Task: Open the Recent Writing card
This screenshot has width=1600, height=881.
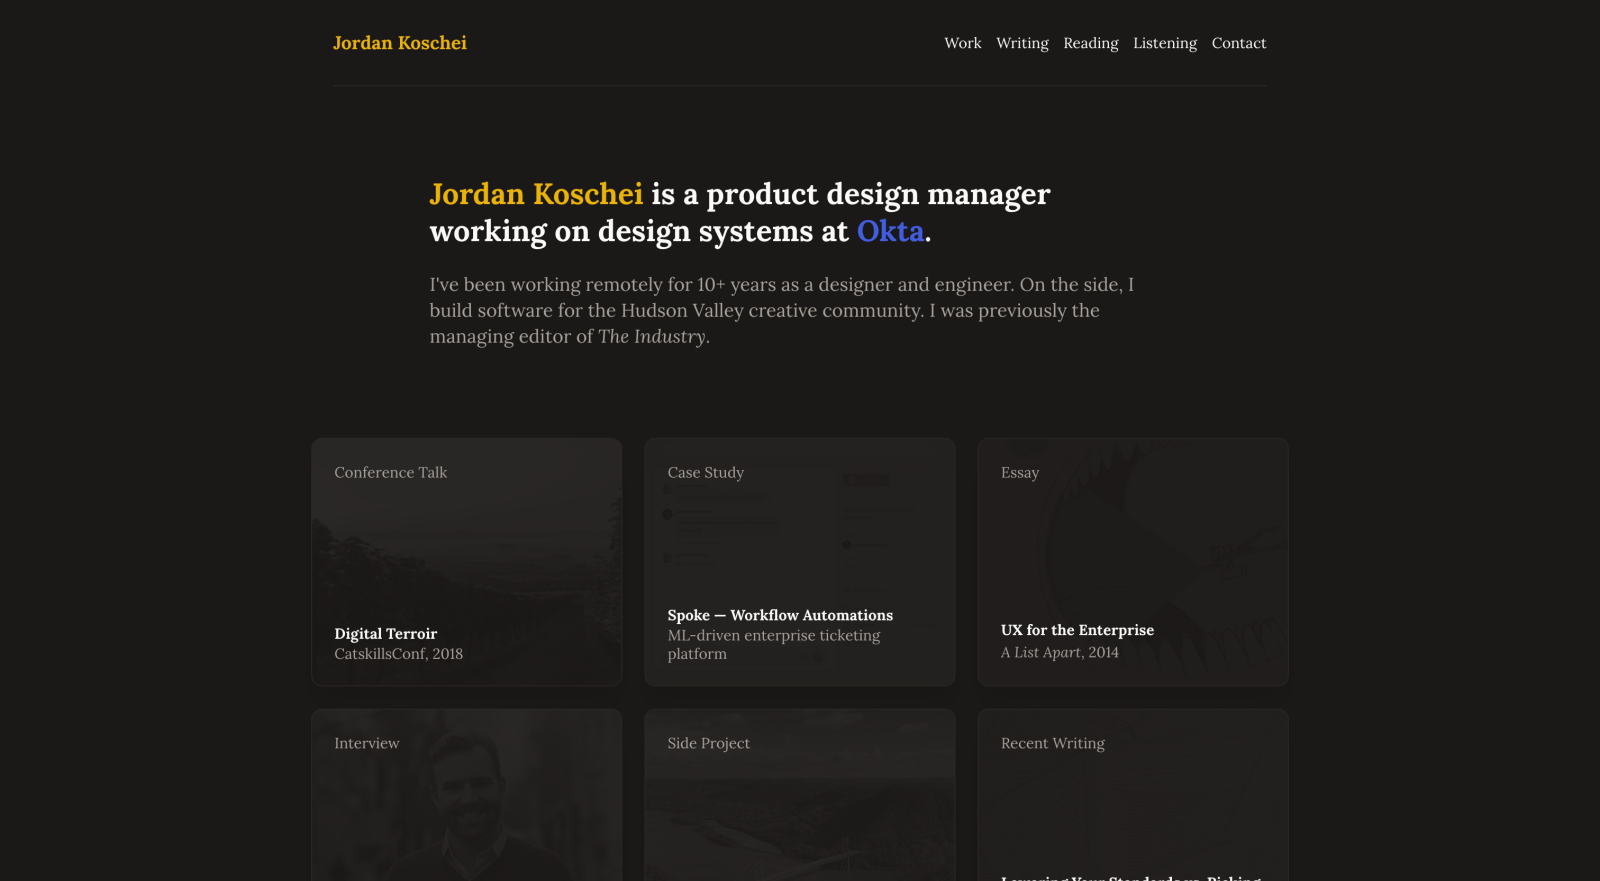Action: [1133, 795]
